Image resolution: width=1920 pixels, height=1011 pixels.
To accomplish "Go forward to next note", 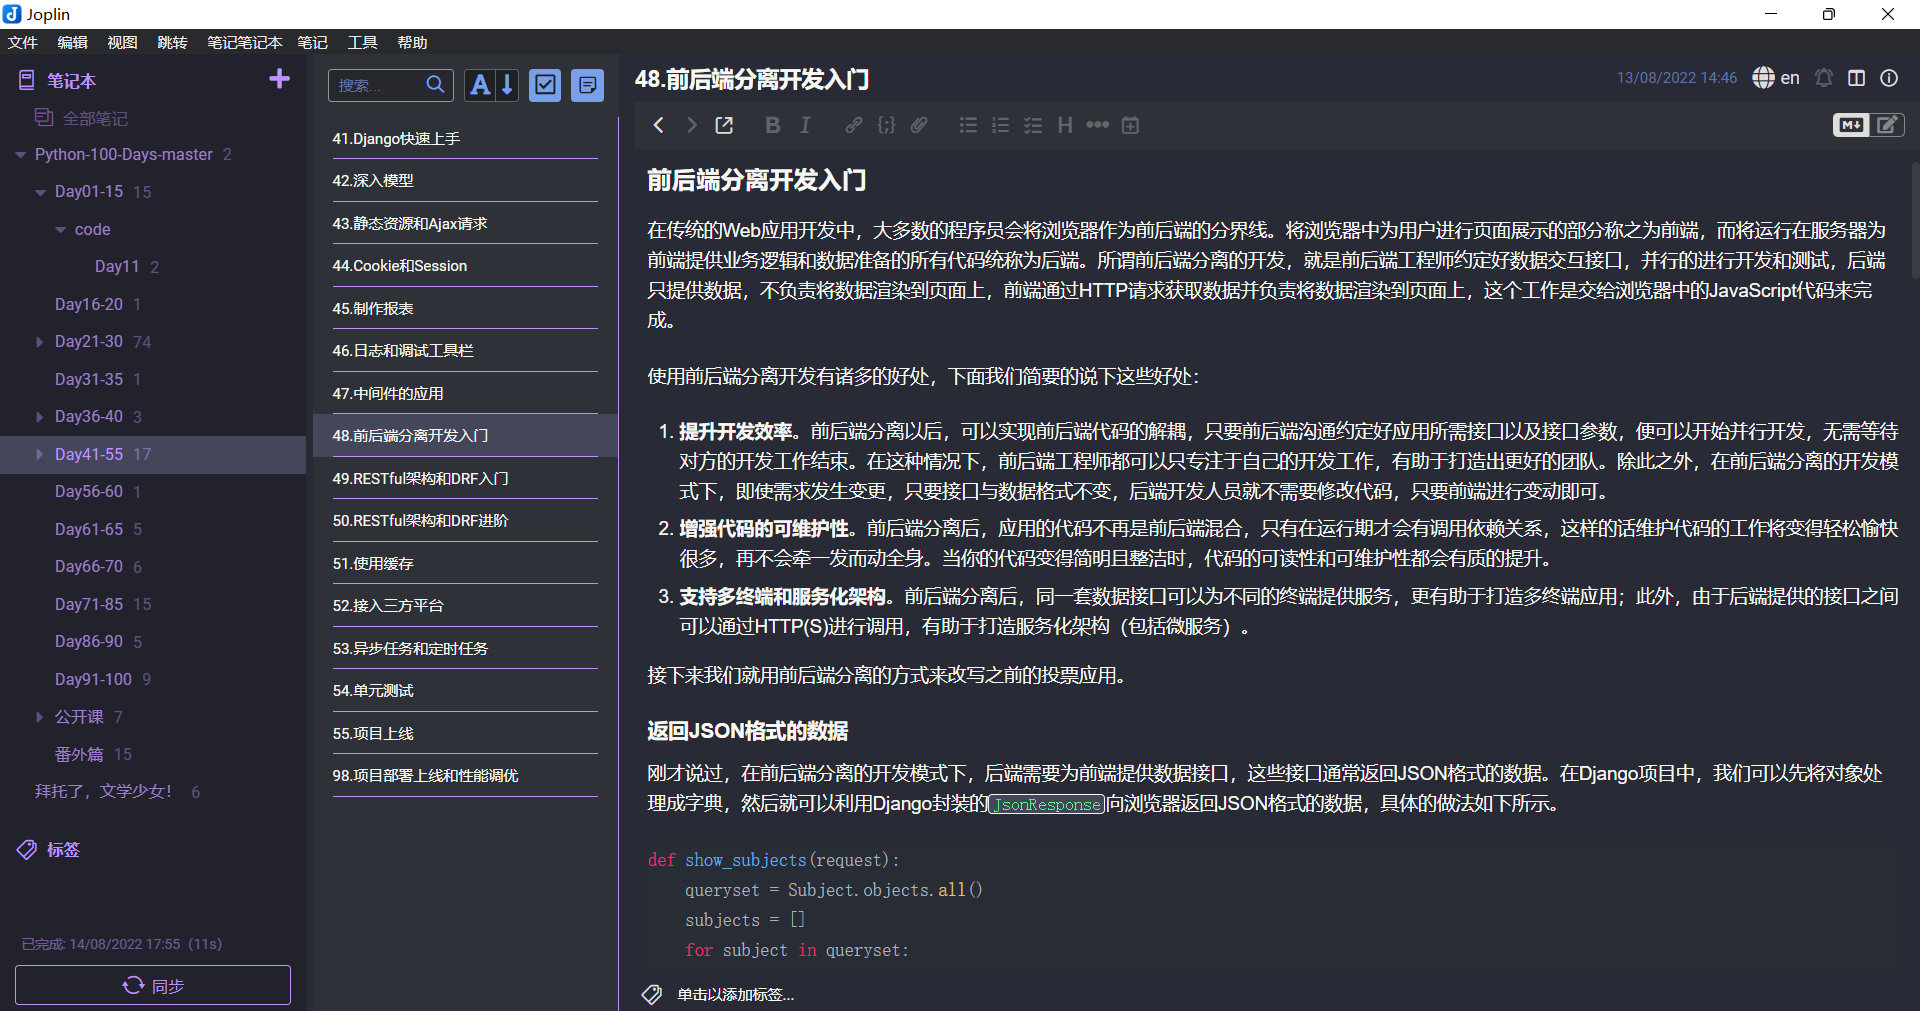I will [691, 125].
